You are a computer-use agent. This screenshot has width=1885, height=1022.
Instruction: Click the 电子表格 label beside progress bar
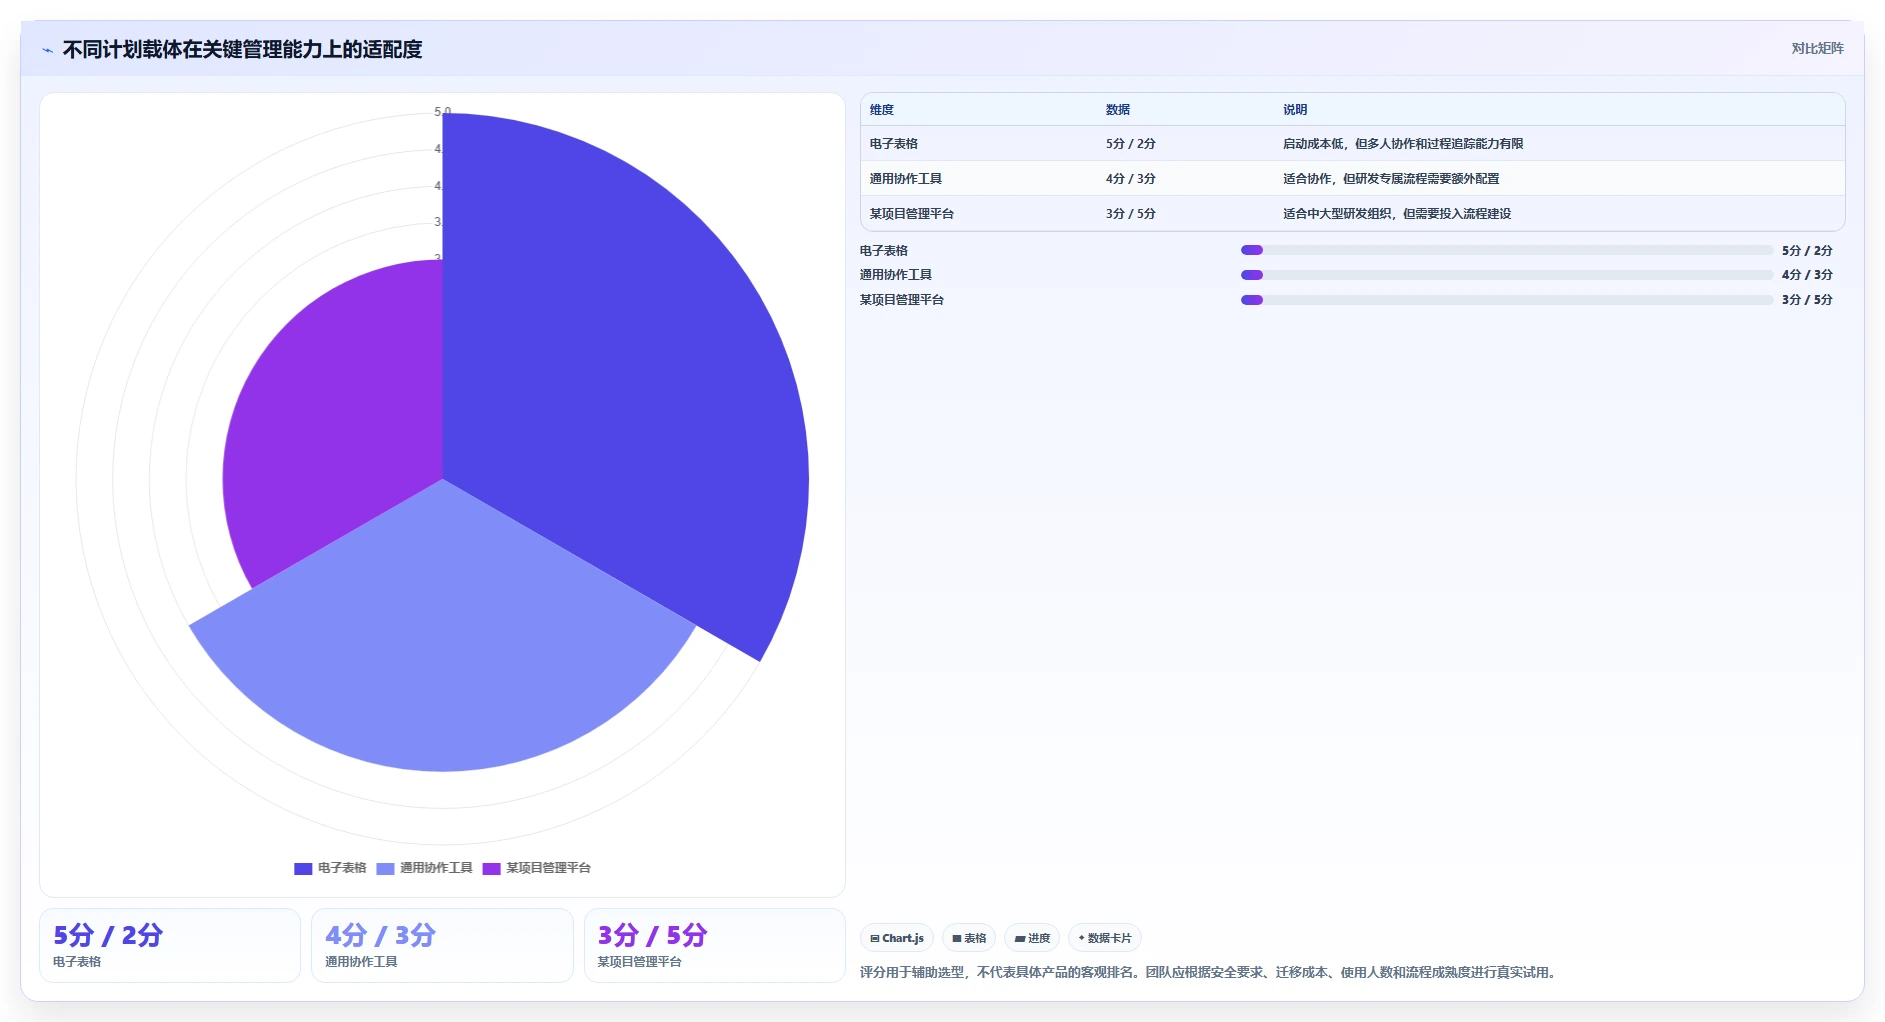884,251
